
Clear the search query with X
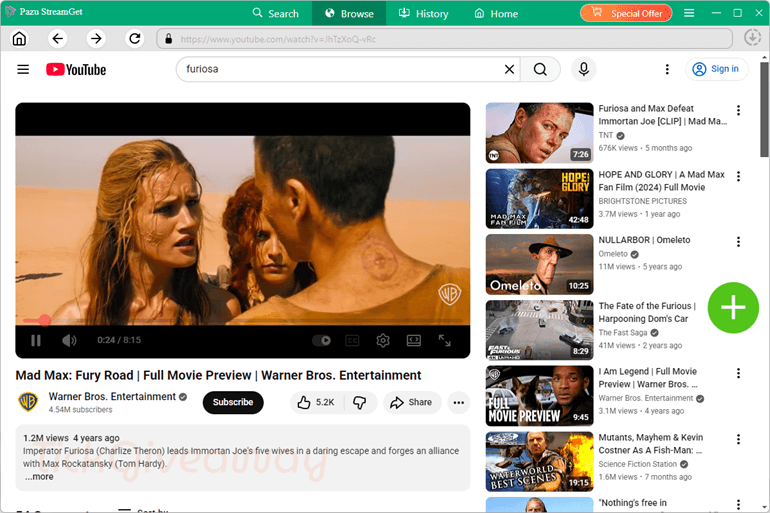tap(509, 69)
